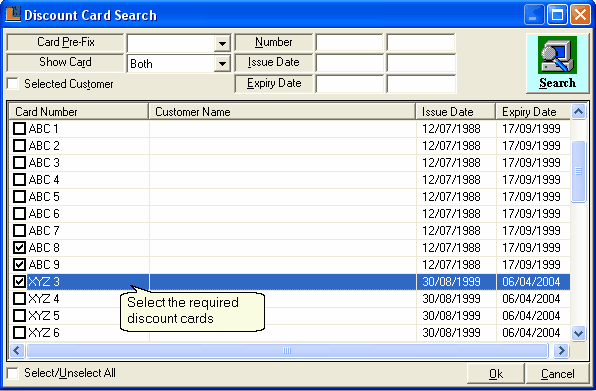Select the issue date cell of XYZ 6
Viewport: 596px width, 391px height.
(x=456, y=332)
